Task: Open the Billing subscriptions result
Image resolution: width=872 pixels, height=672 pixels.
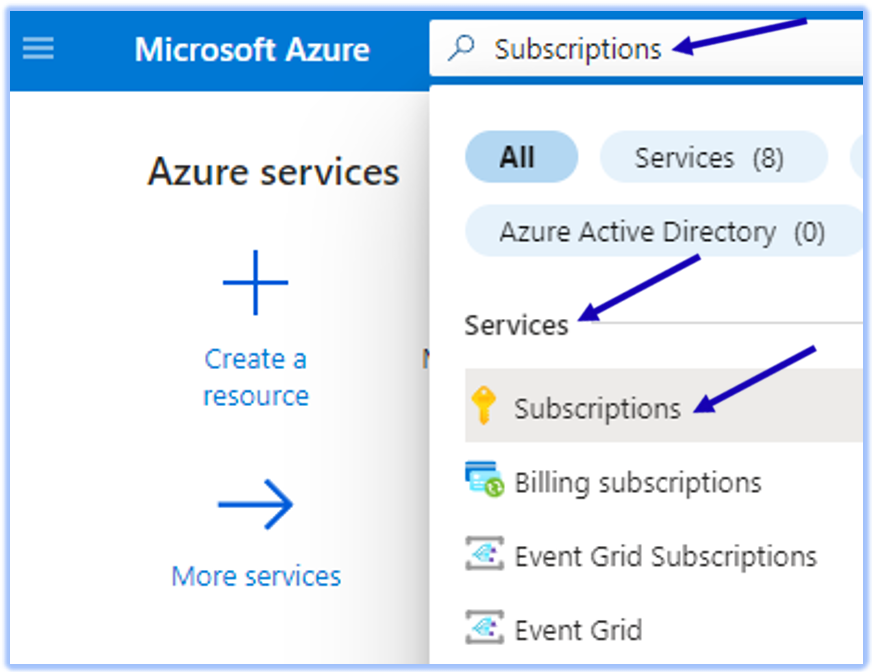Action: [x=638, y=482]
